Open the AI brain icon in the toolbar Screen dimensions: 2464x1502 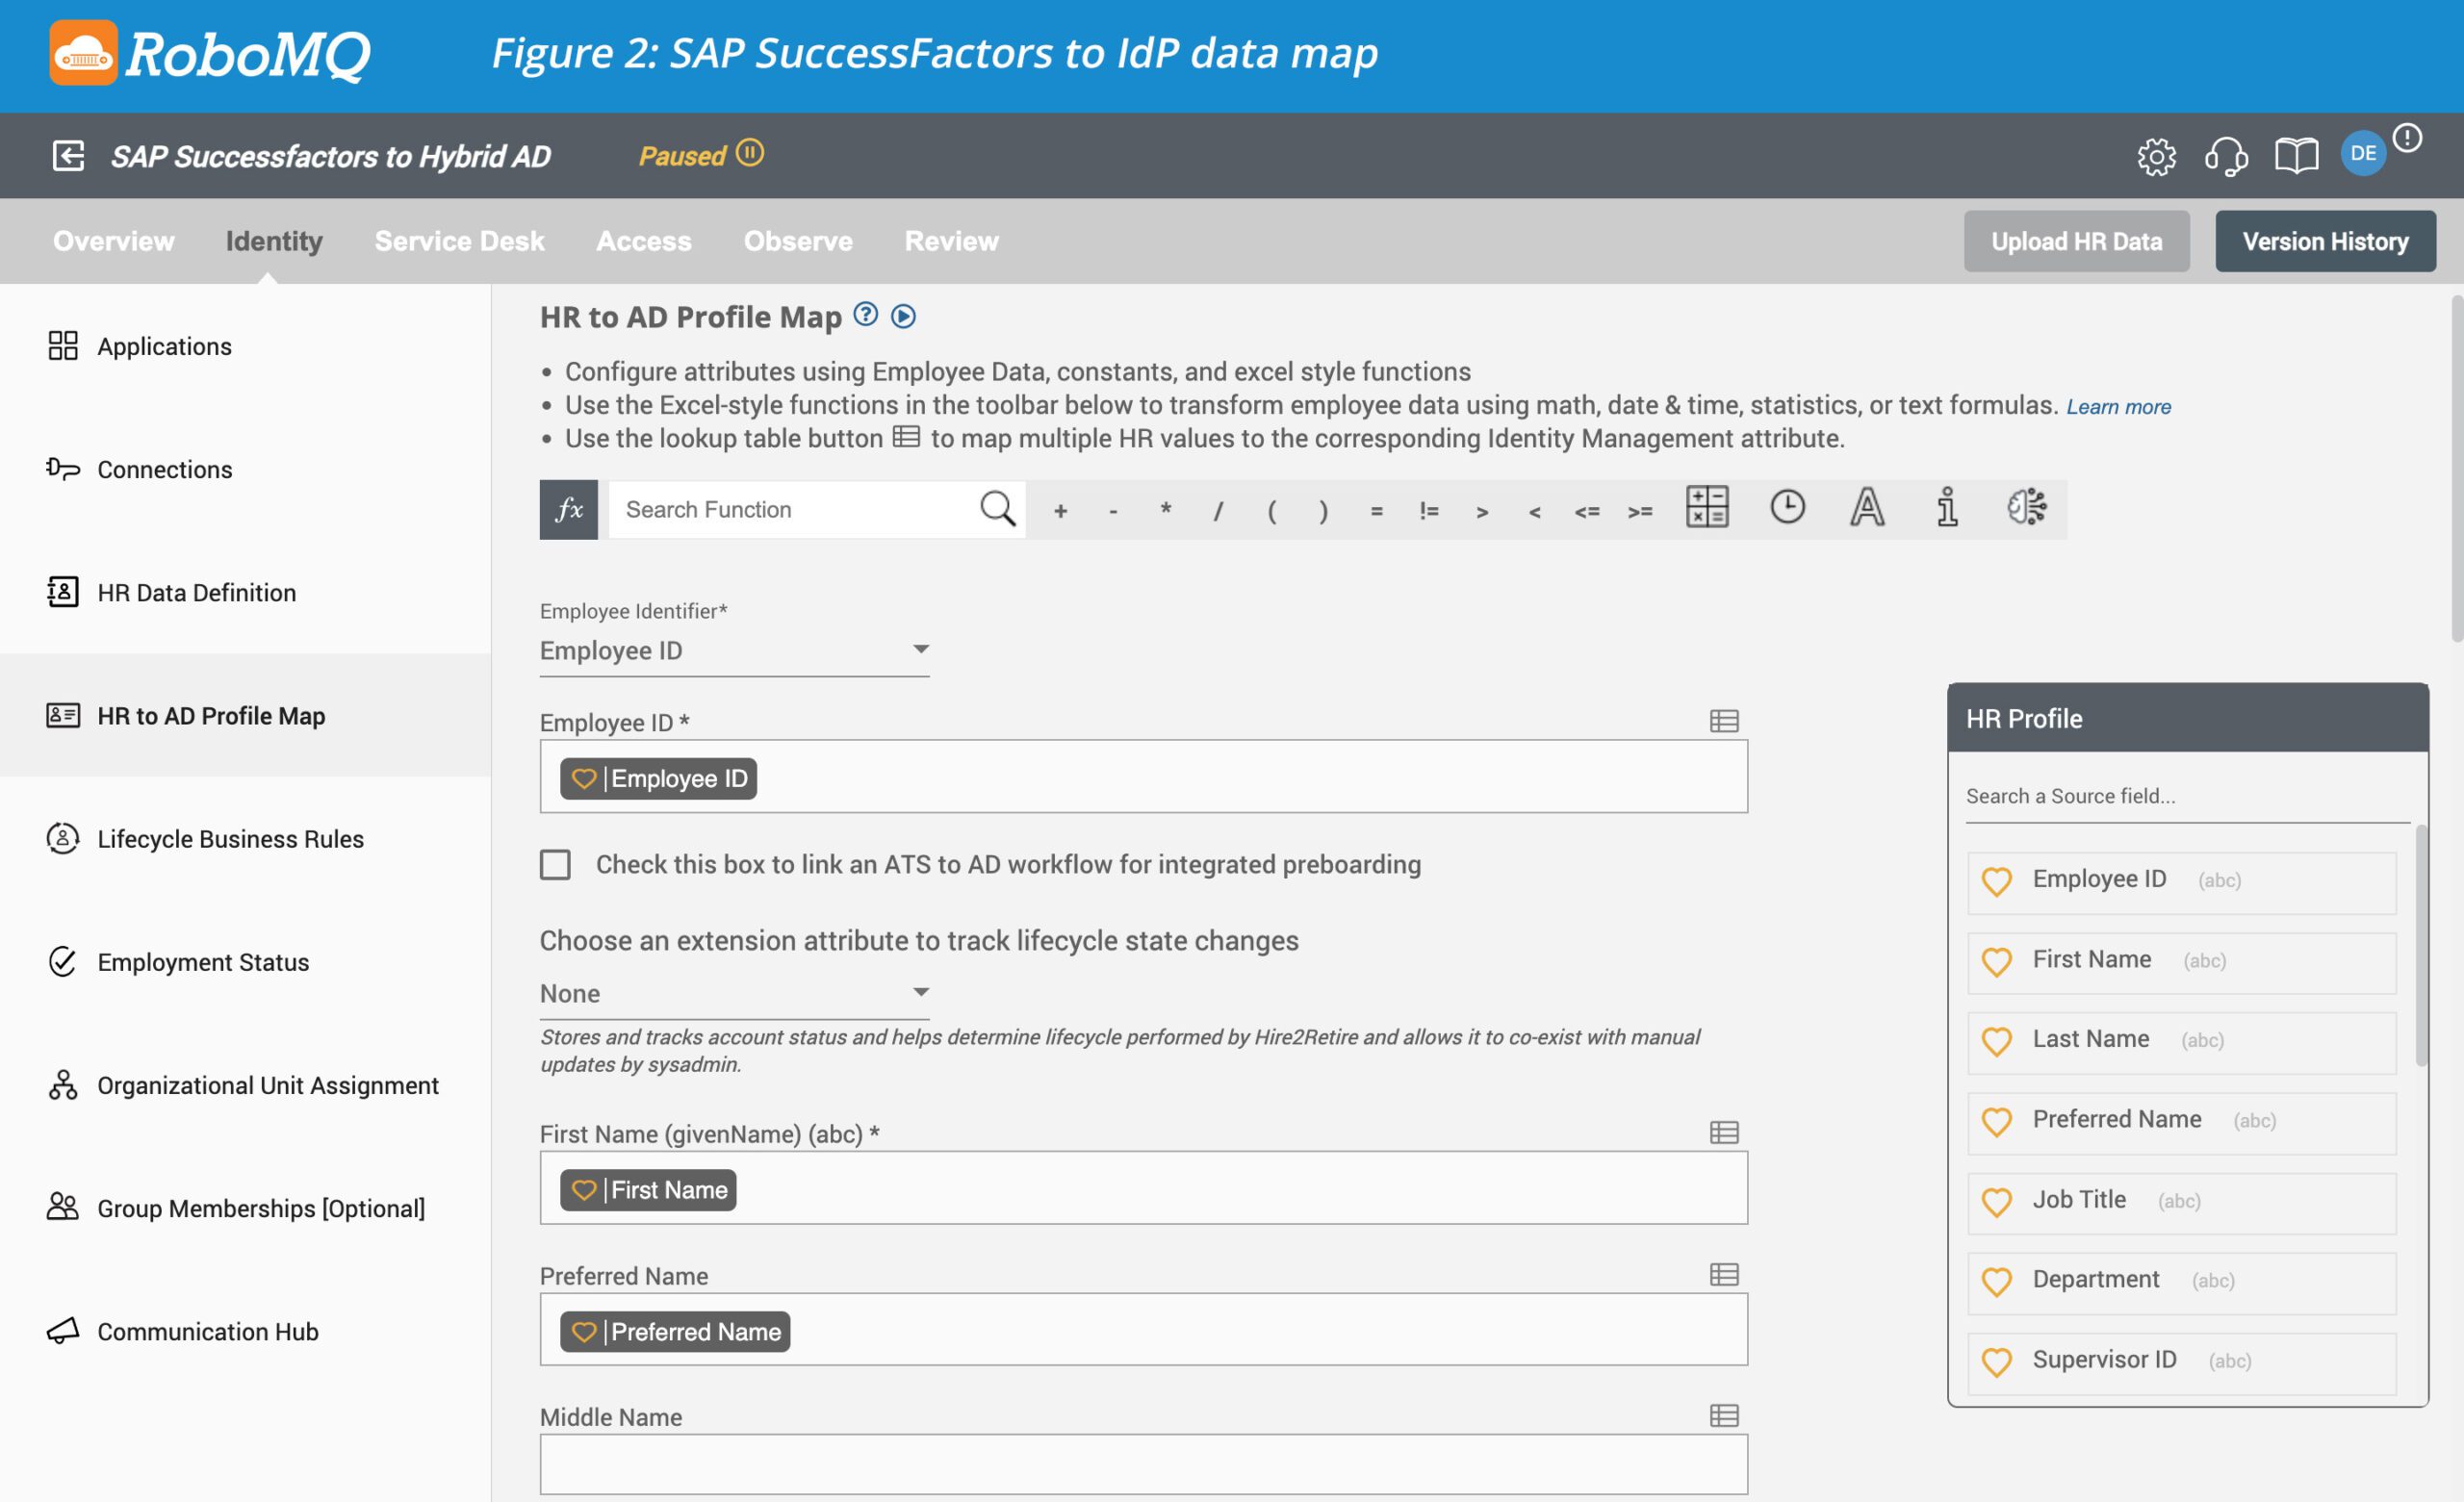click(2028, 508)
